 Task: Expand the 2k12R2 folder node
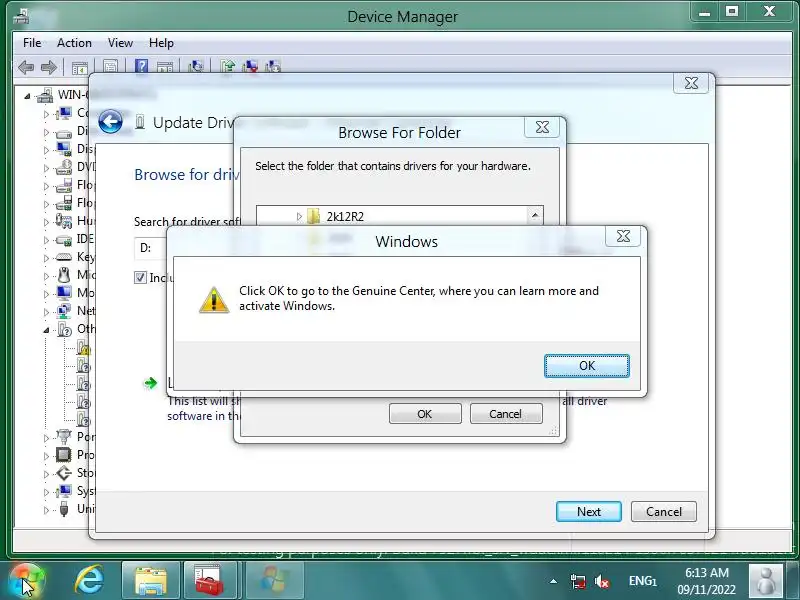pos(299,217)
